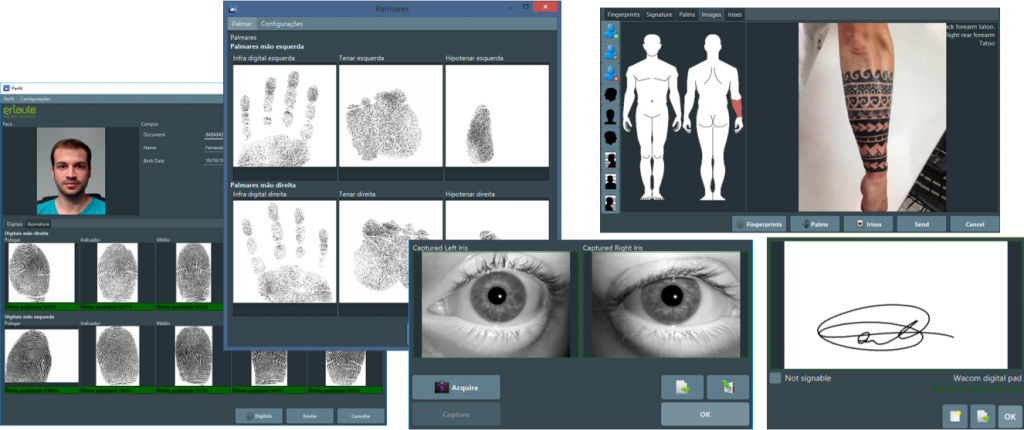Screen dimensions: 1024x430
Task: Open Palms with the hand icon button
Action: 817,224
